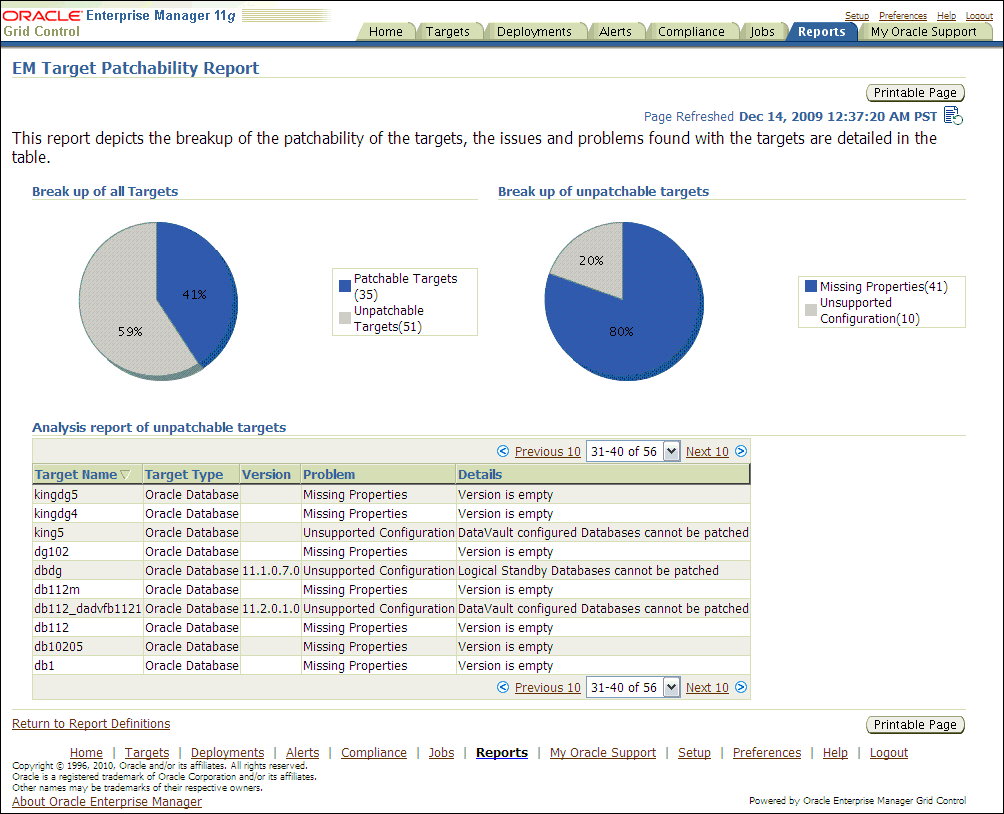1004x814 pixels.
Task: Click the footer My Oracle Support link
Action: click(x=603, y=753)
